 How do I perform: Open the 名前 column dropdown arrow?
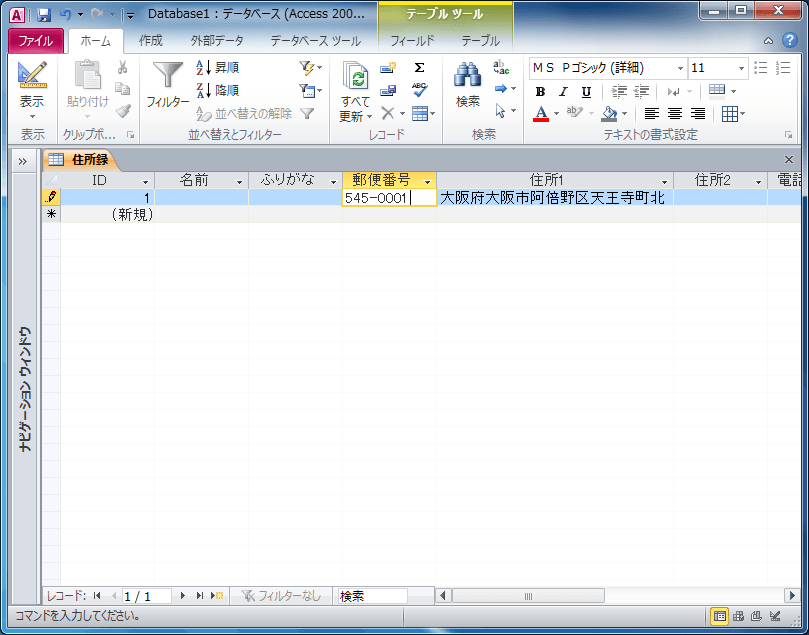click(x=239, y=182)
